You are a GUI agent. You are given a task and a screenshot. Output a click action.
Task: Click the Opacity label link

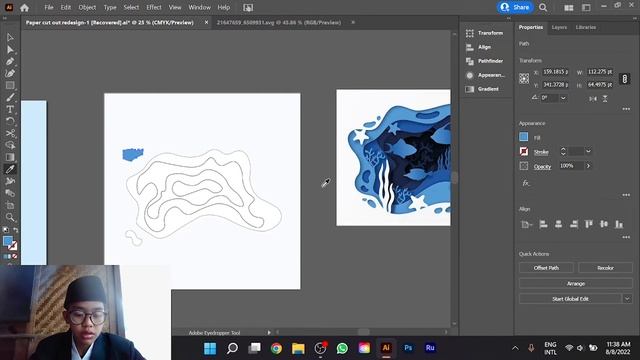(542, 167)
